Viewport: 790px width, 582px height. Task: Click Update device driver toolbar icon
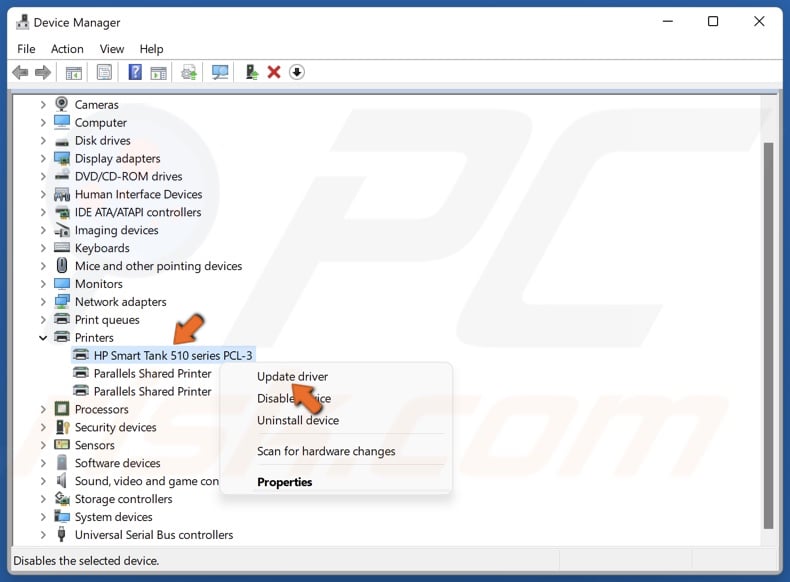(x=252, y=72)
